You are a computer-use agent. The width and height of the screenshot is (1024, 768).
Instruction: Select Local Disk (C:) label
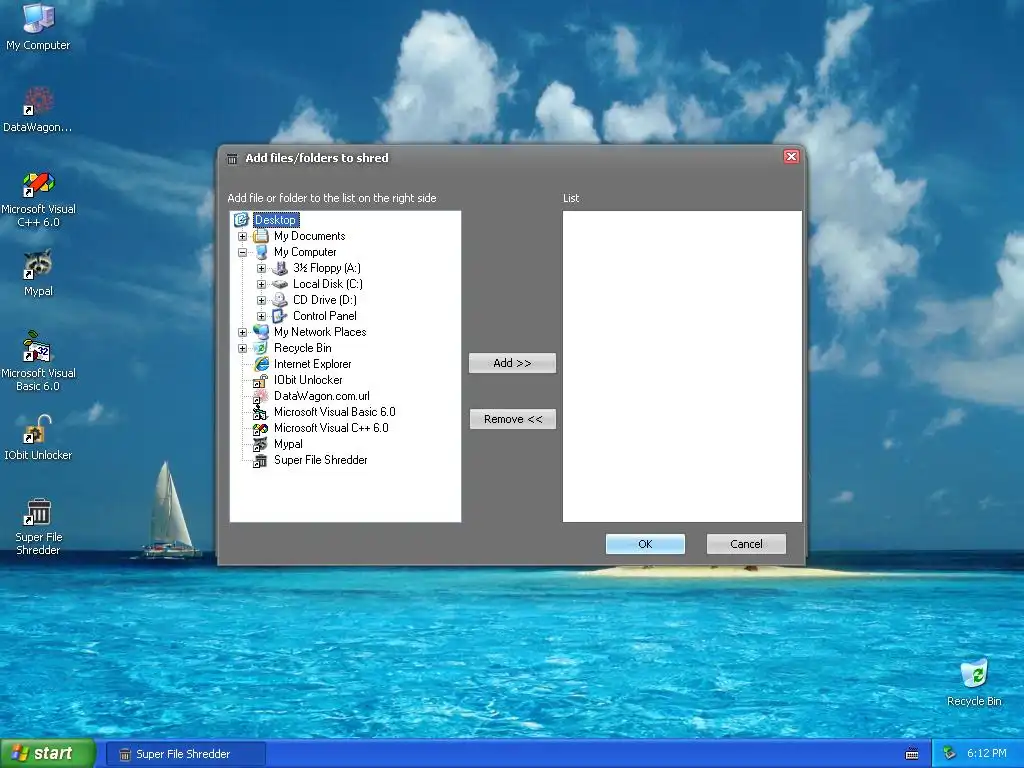coord(328,284)
